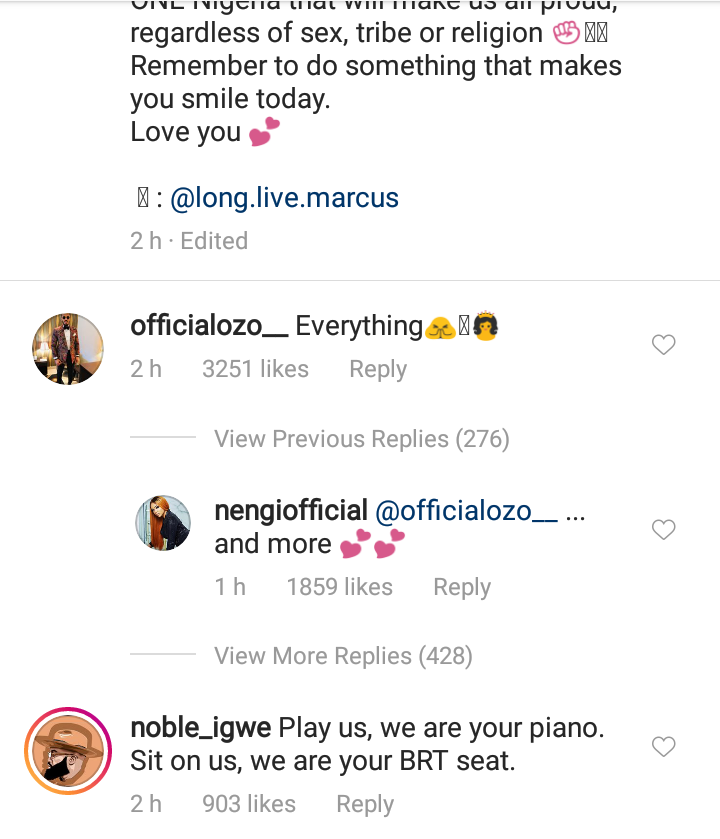Open nengiofficial's avatar photo

point(163,522)
